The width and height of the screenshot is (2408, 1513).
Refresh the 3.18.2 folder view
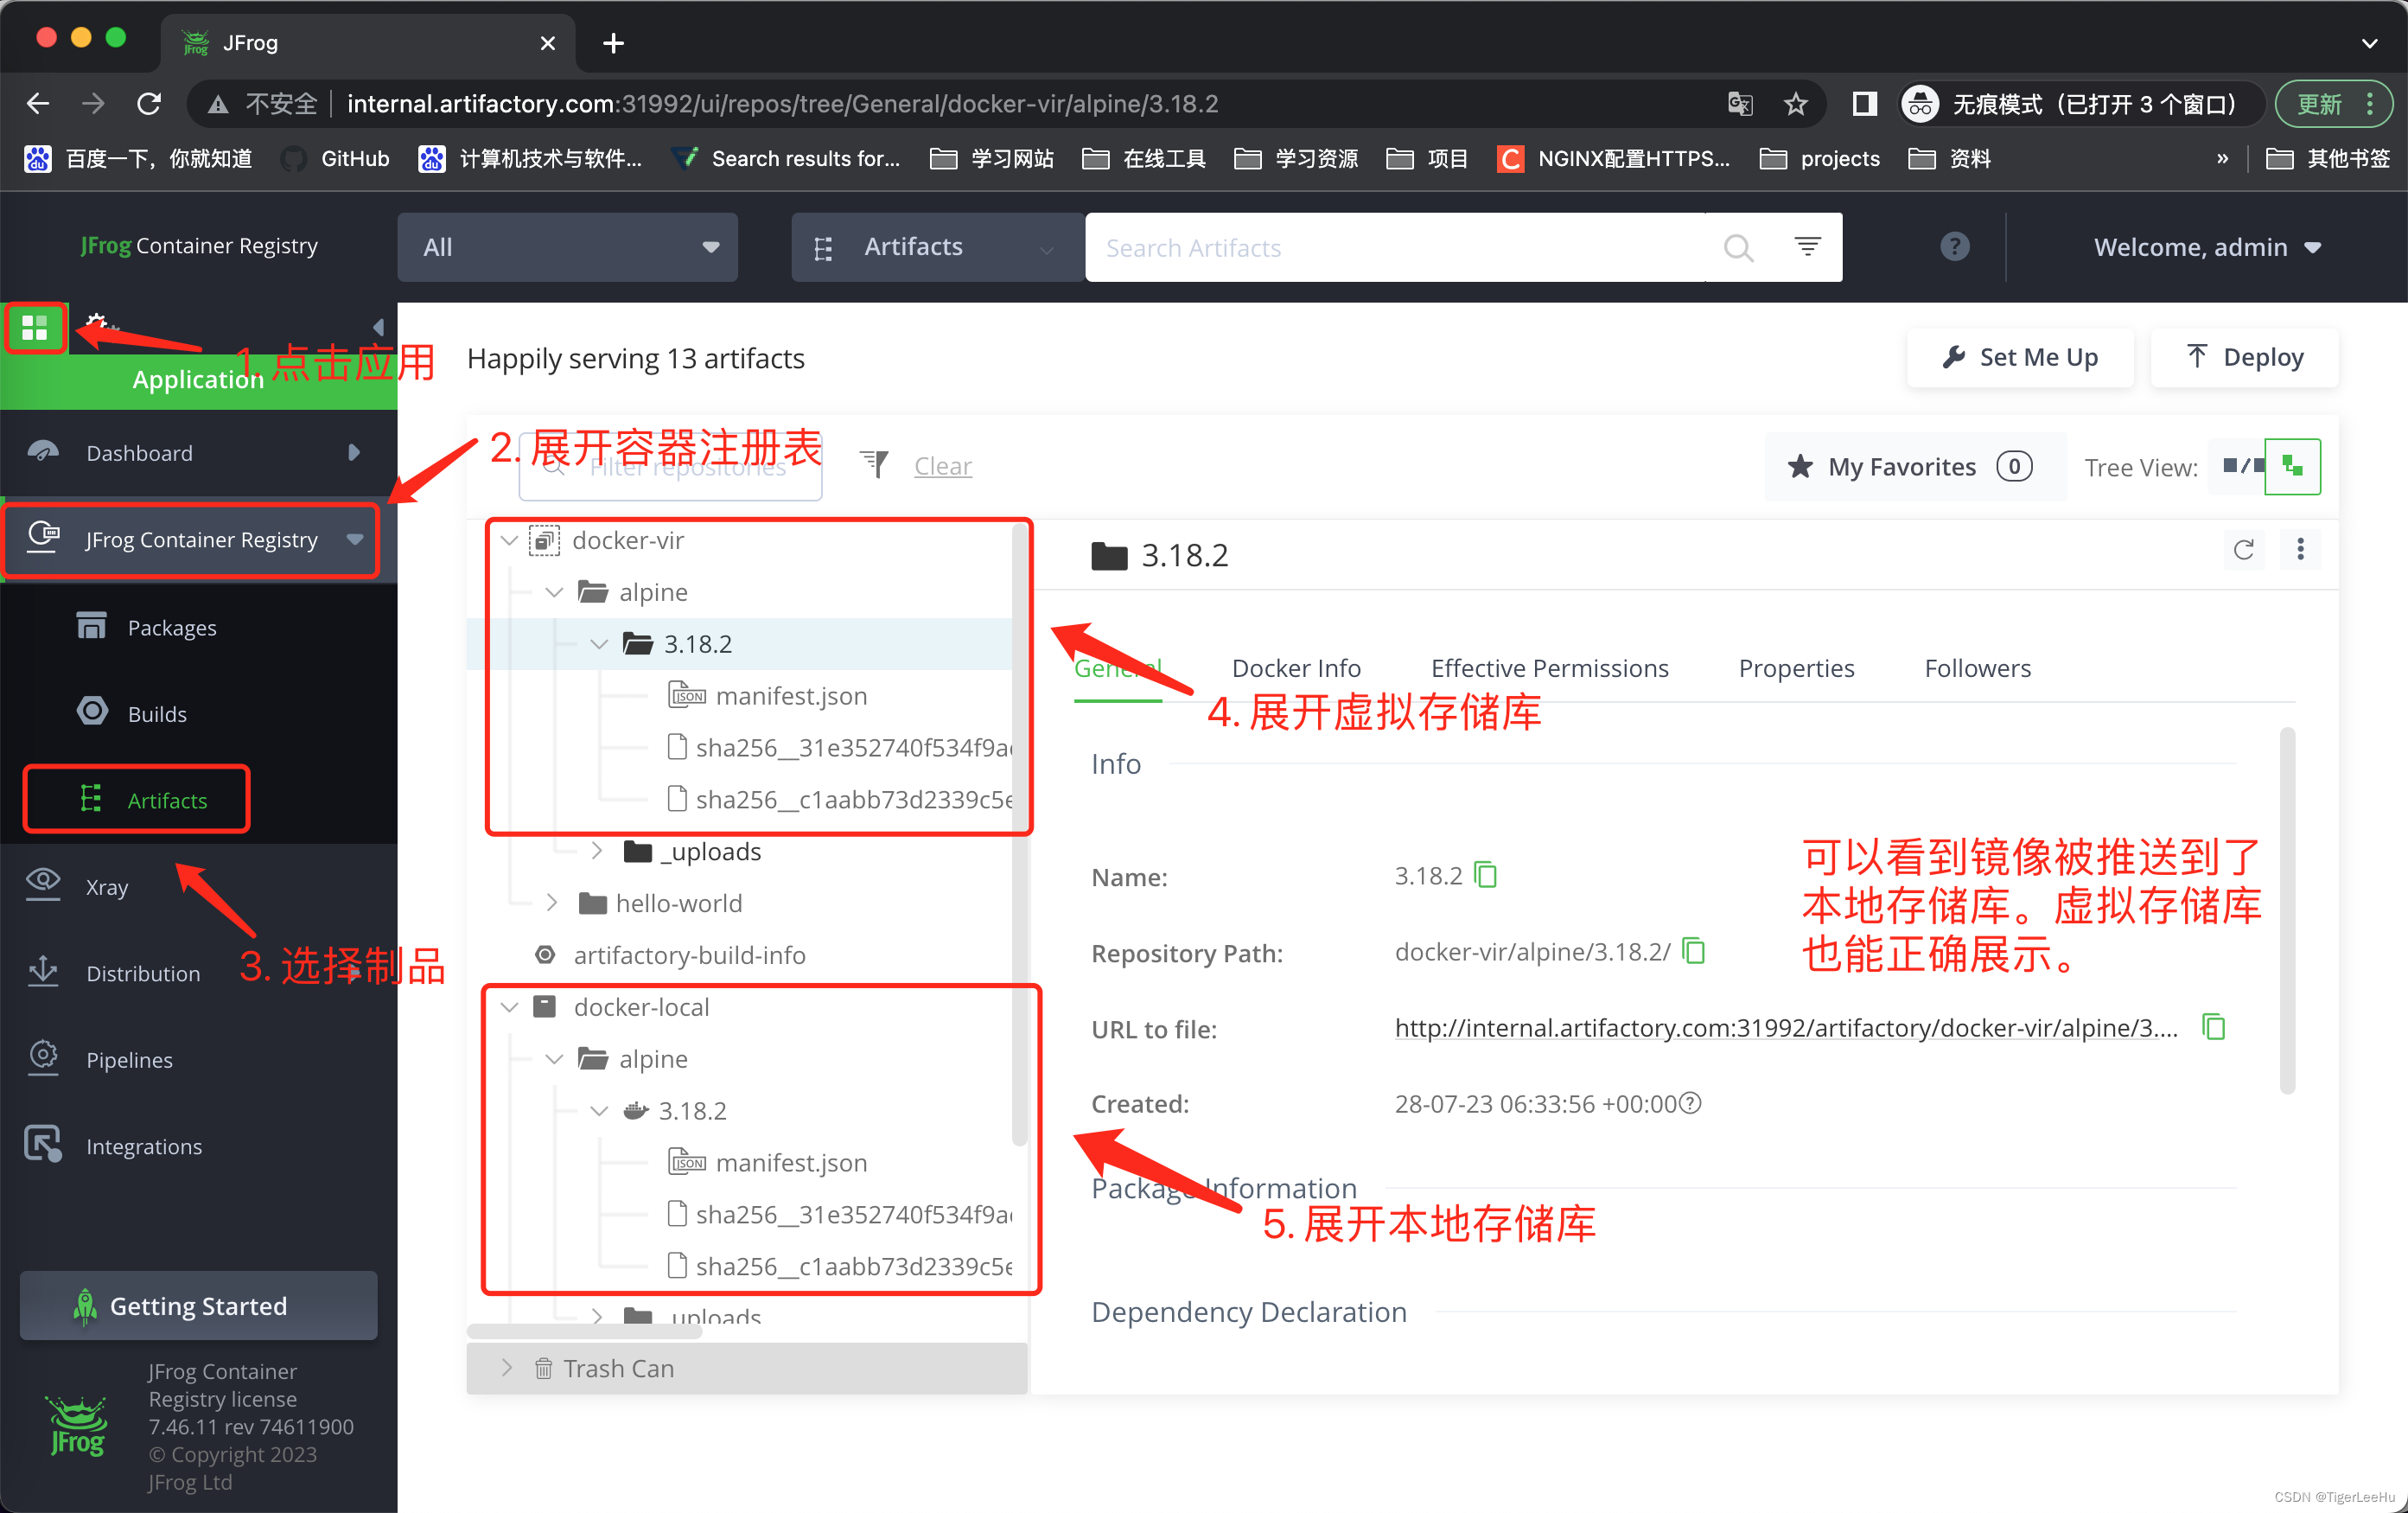click(x=2243, y=550)
